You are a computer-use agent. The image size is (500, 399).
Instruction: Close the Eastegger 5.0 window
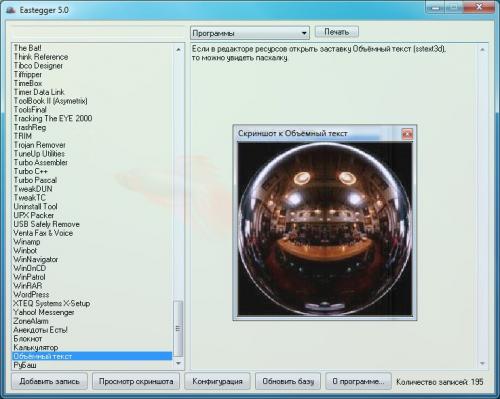click(479, 7)
